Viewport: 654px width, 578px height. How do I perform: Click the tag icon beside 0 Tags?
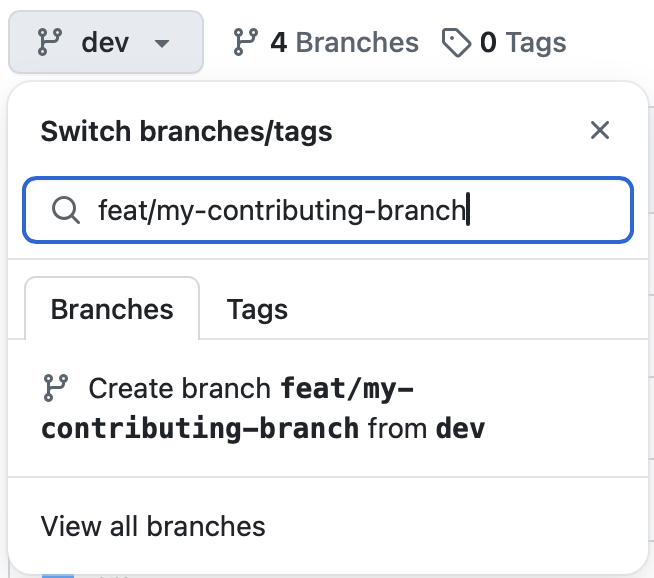pyautogui.click(x=456, y=42)
